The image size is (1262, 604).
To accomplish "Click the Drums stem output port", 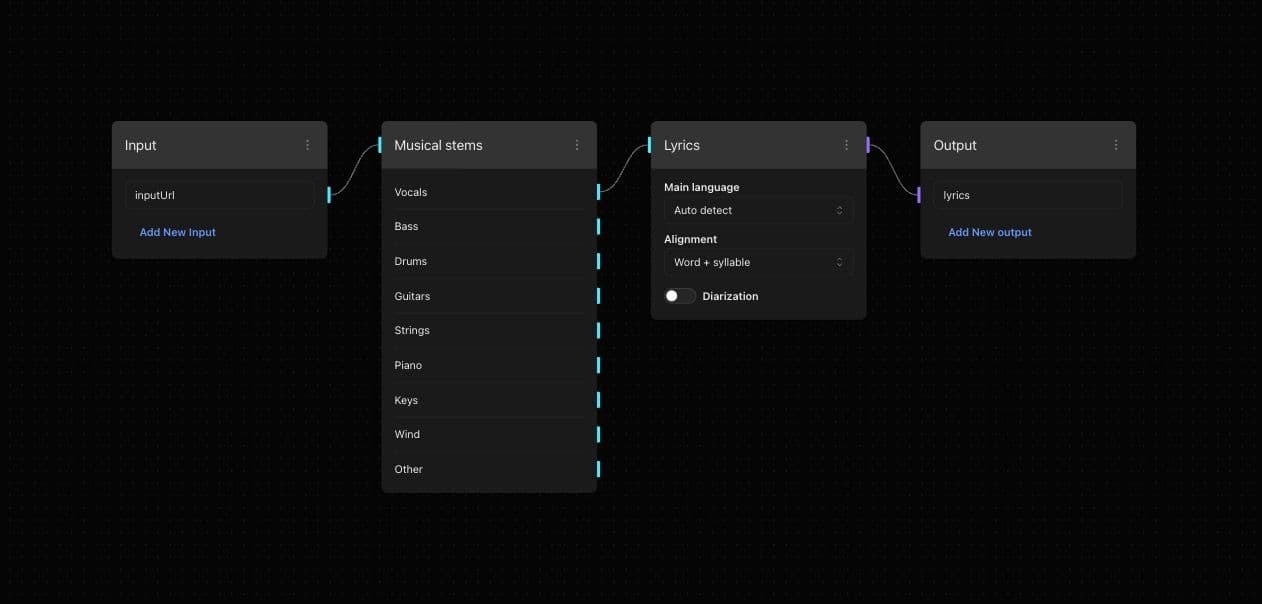I will click(598, 261).
